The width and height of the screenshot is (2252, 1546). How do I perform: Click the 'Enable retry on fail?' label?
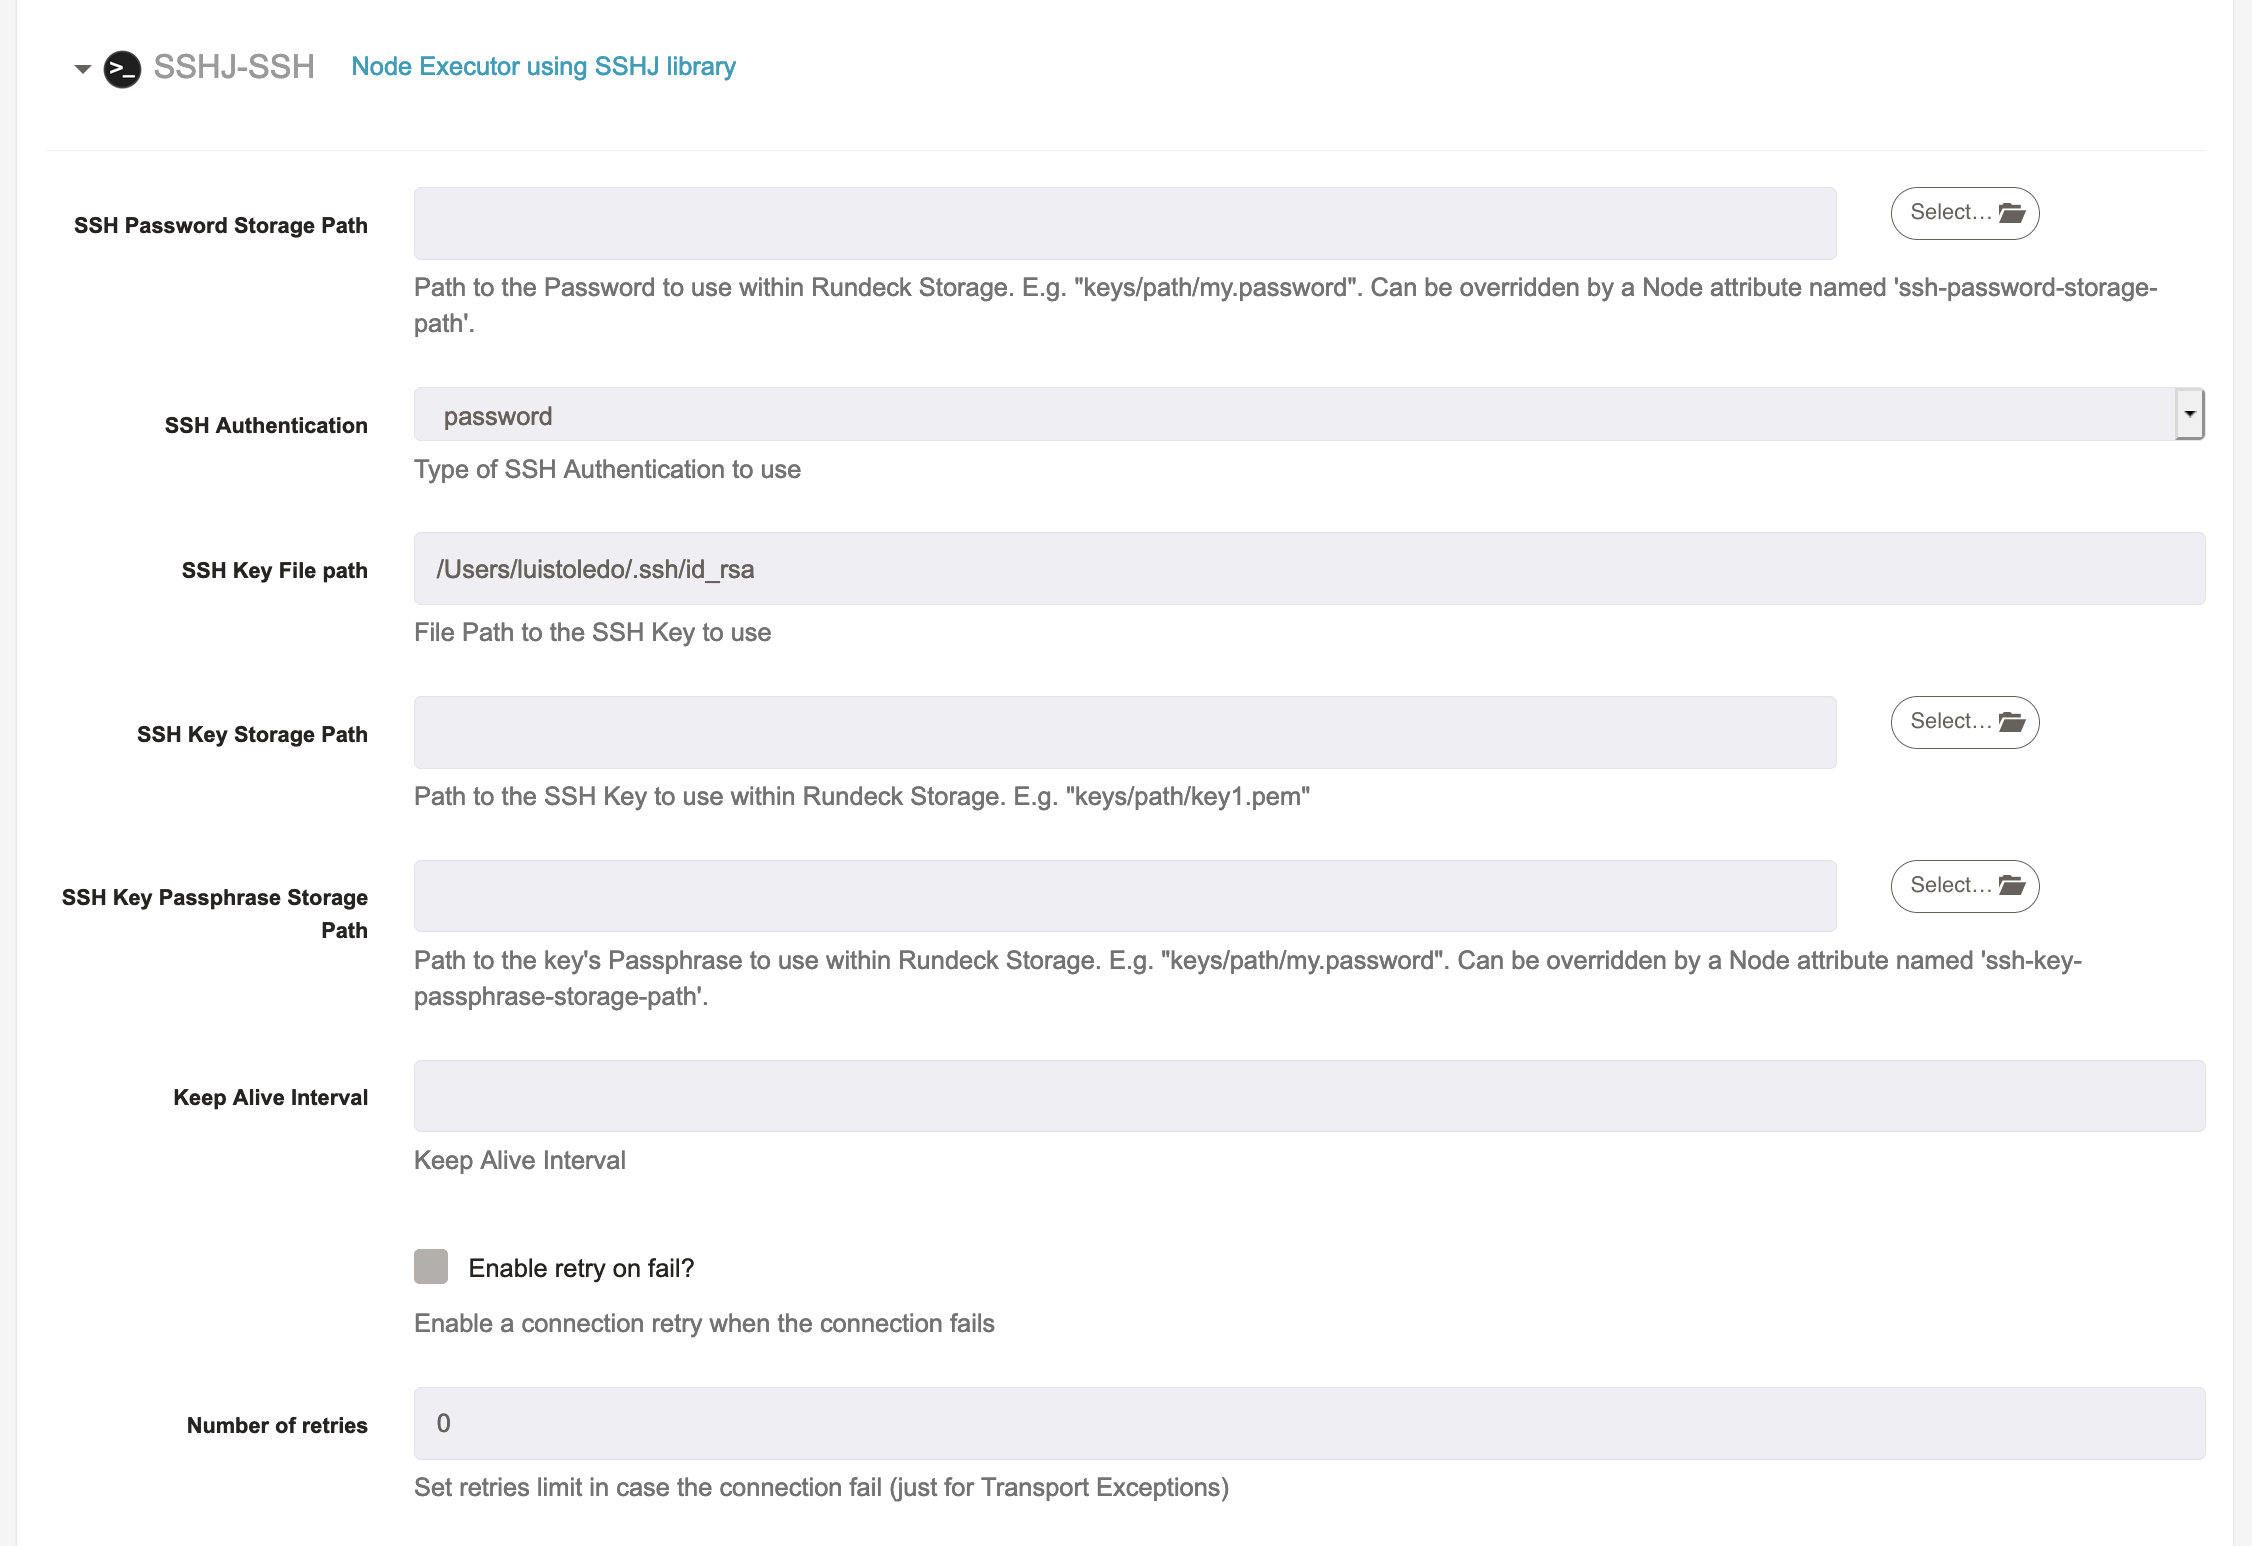[x=581, y=1268]
